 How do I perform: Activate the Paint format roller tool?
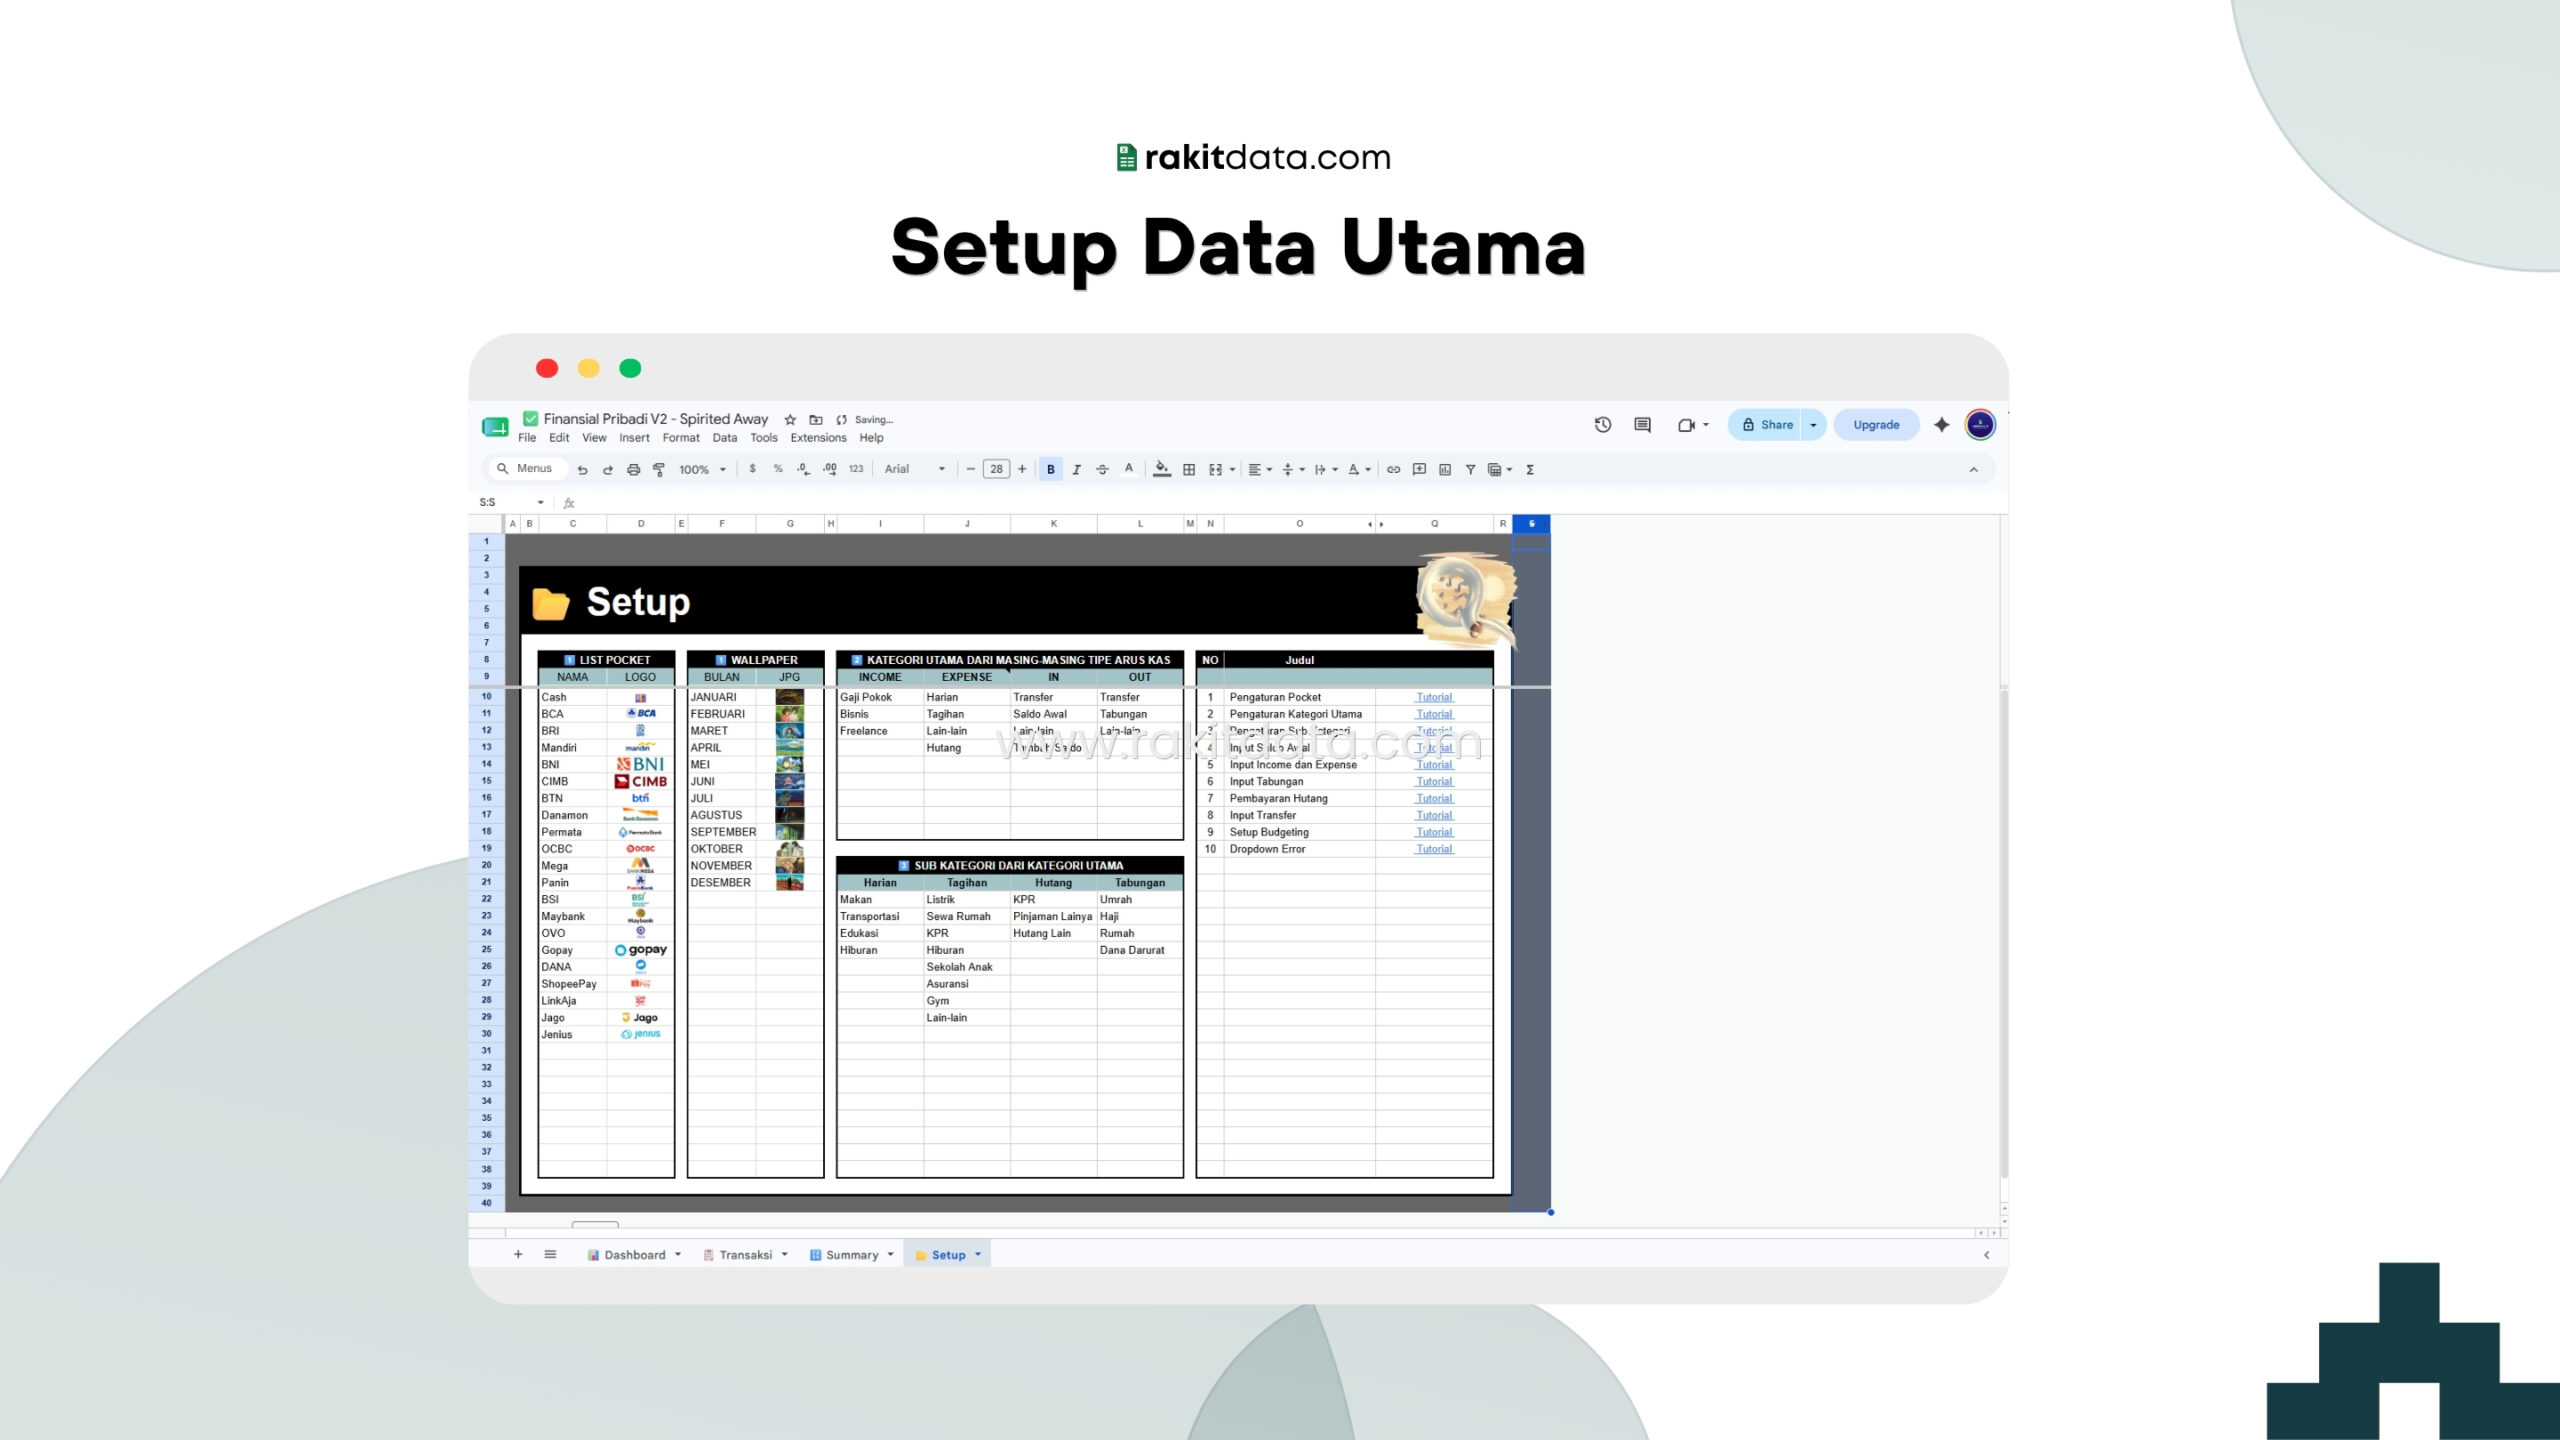point(659,469)
